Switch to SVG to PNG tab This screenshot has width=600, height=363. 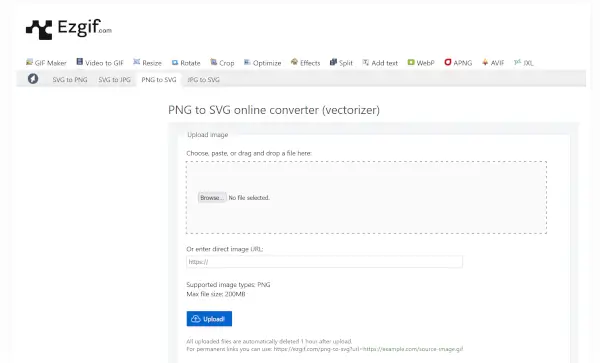[x=70, y=80]
